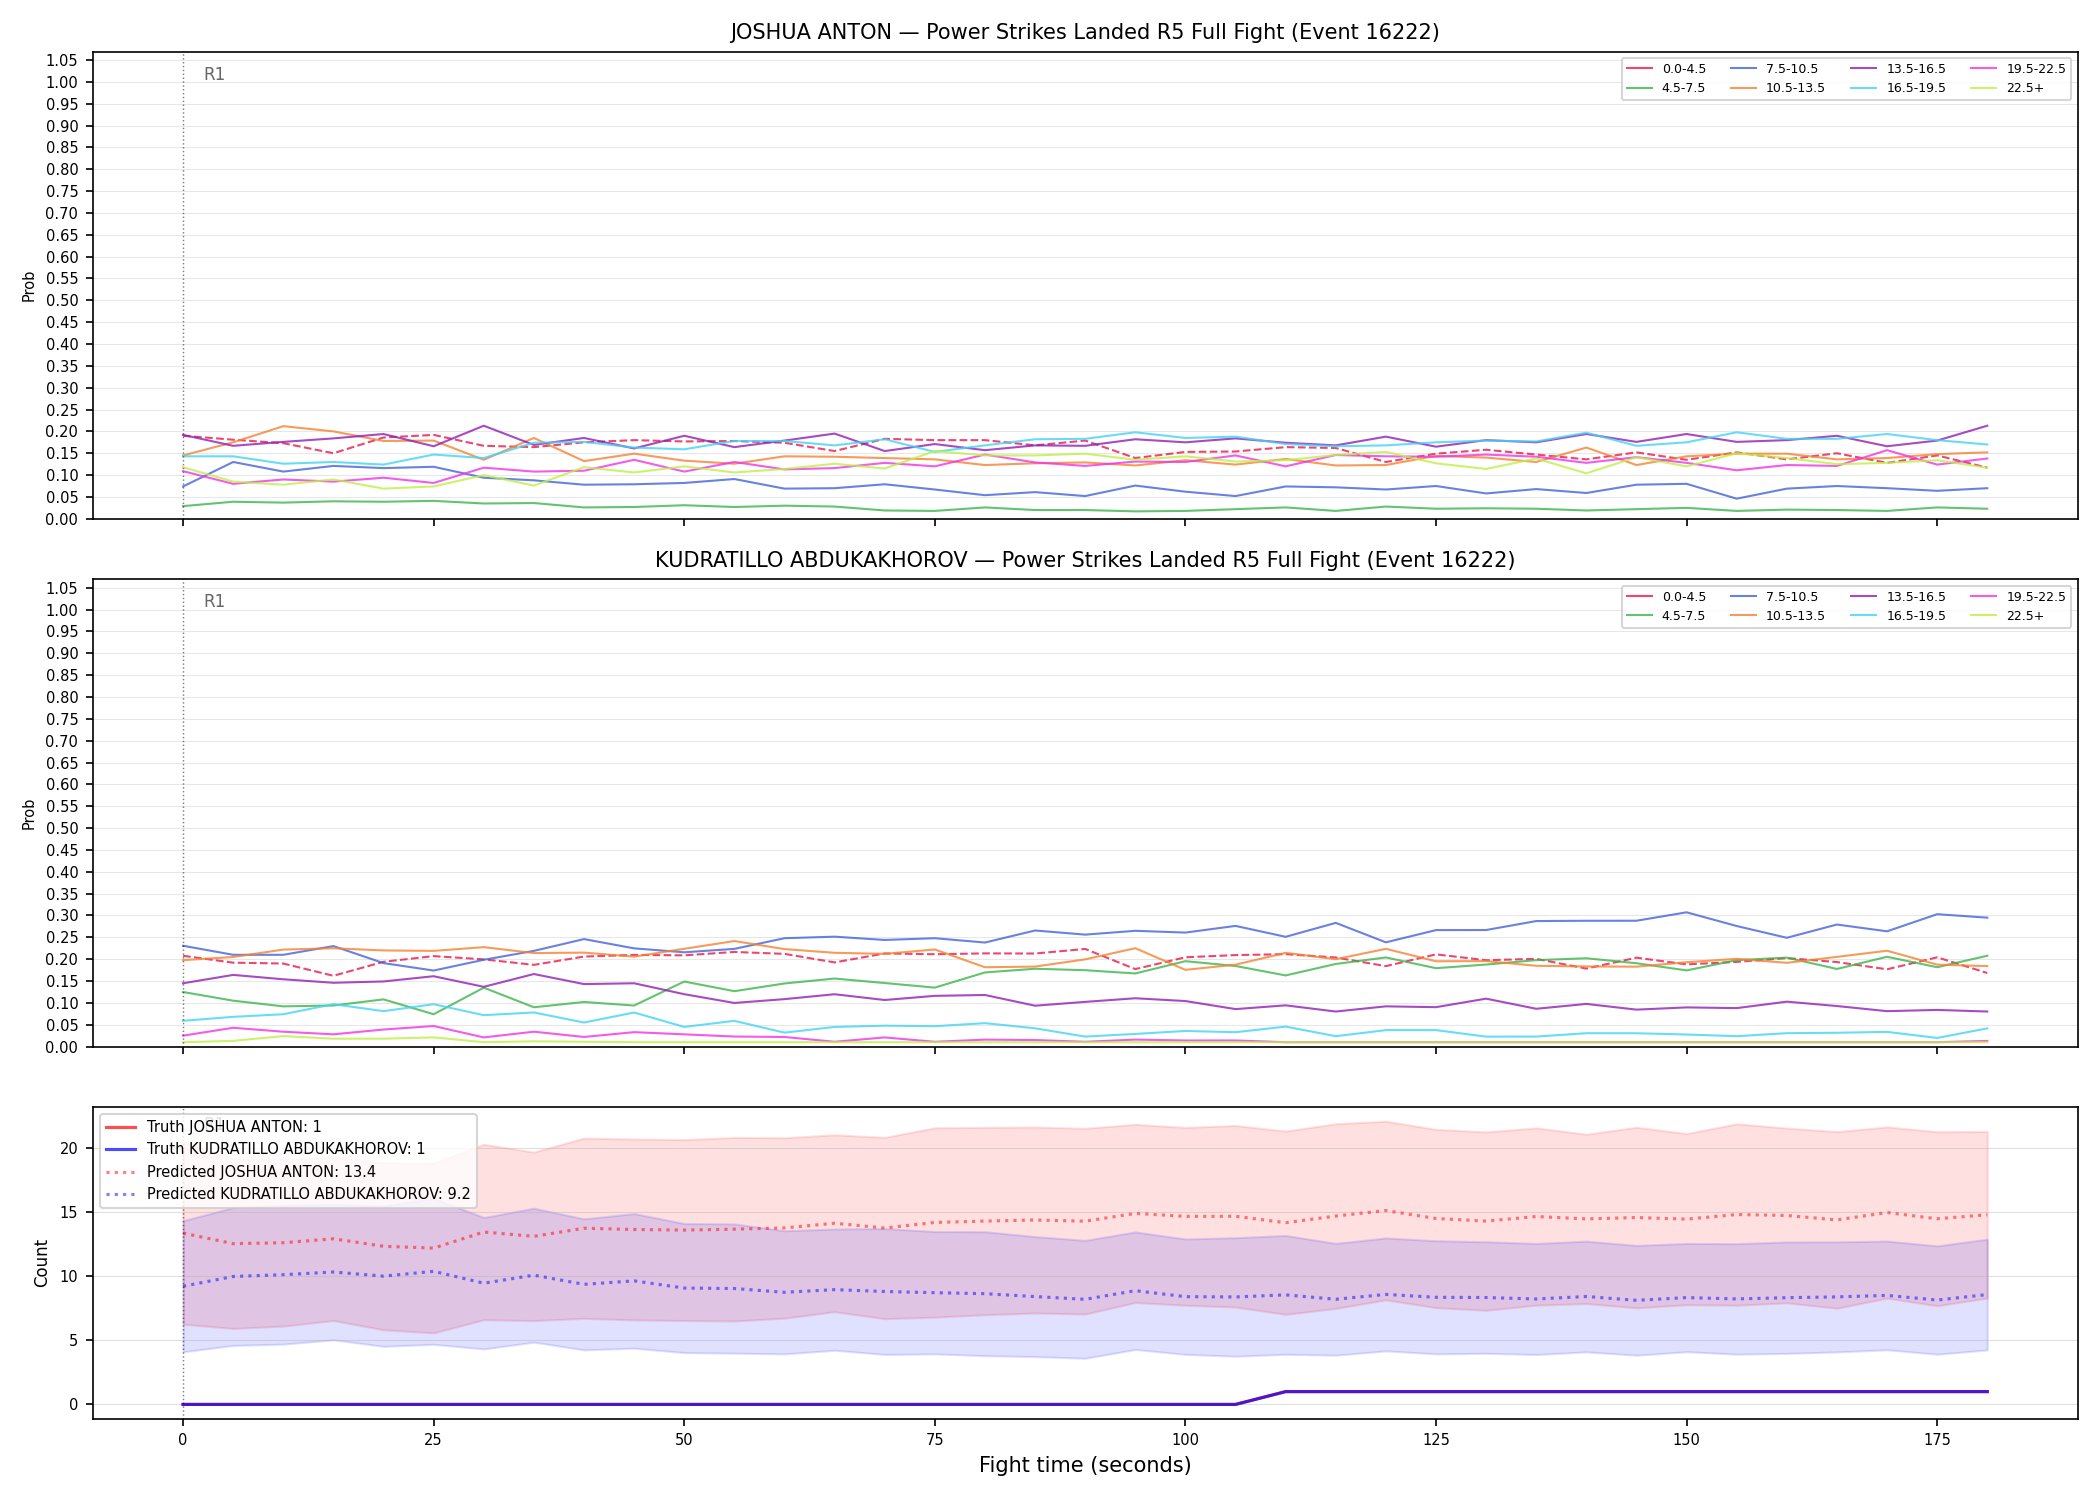Click the R1 round marker in middle chart

tap(214, 601)
